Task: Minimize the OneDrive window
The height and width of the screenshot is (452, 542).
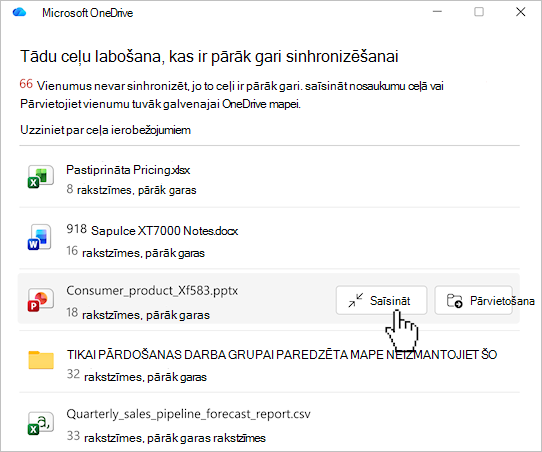Action: (437, 12)
